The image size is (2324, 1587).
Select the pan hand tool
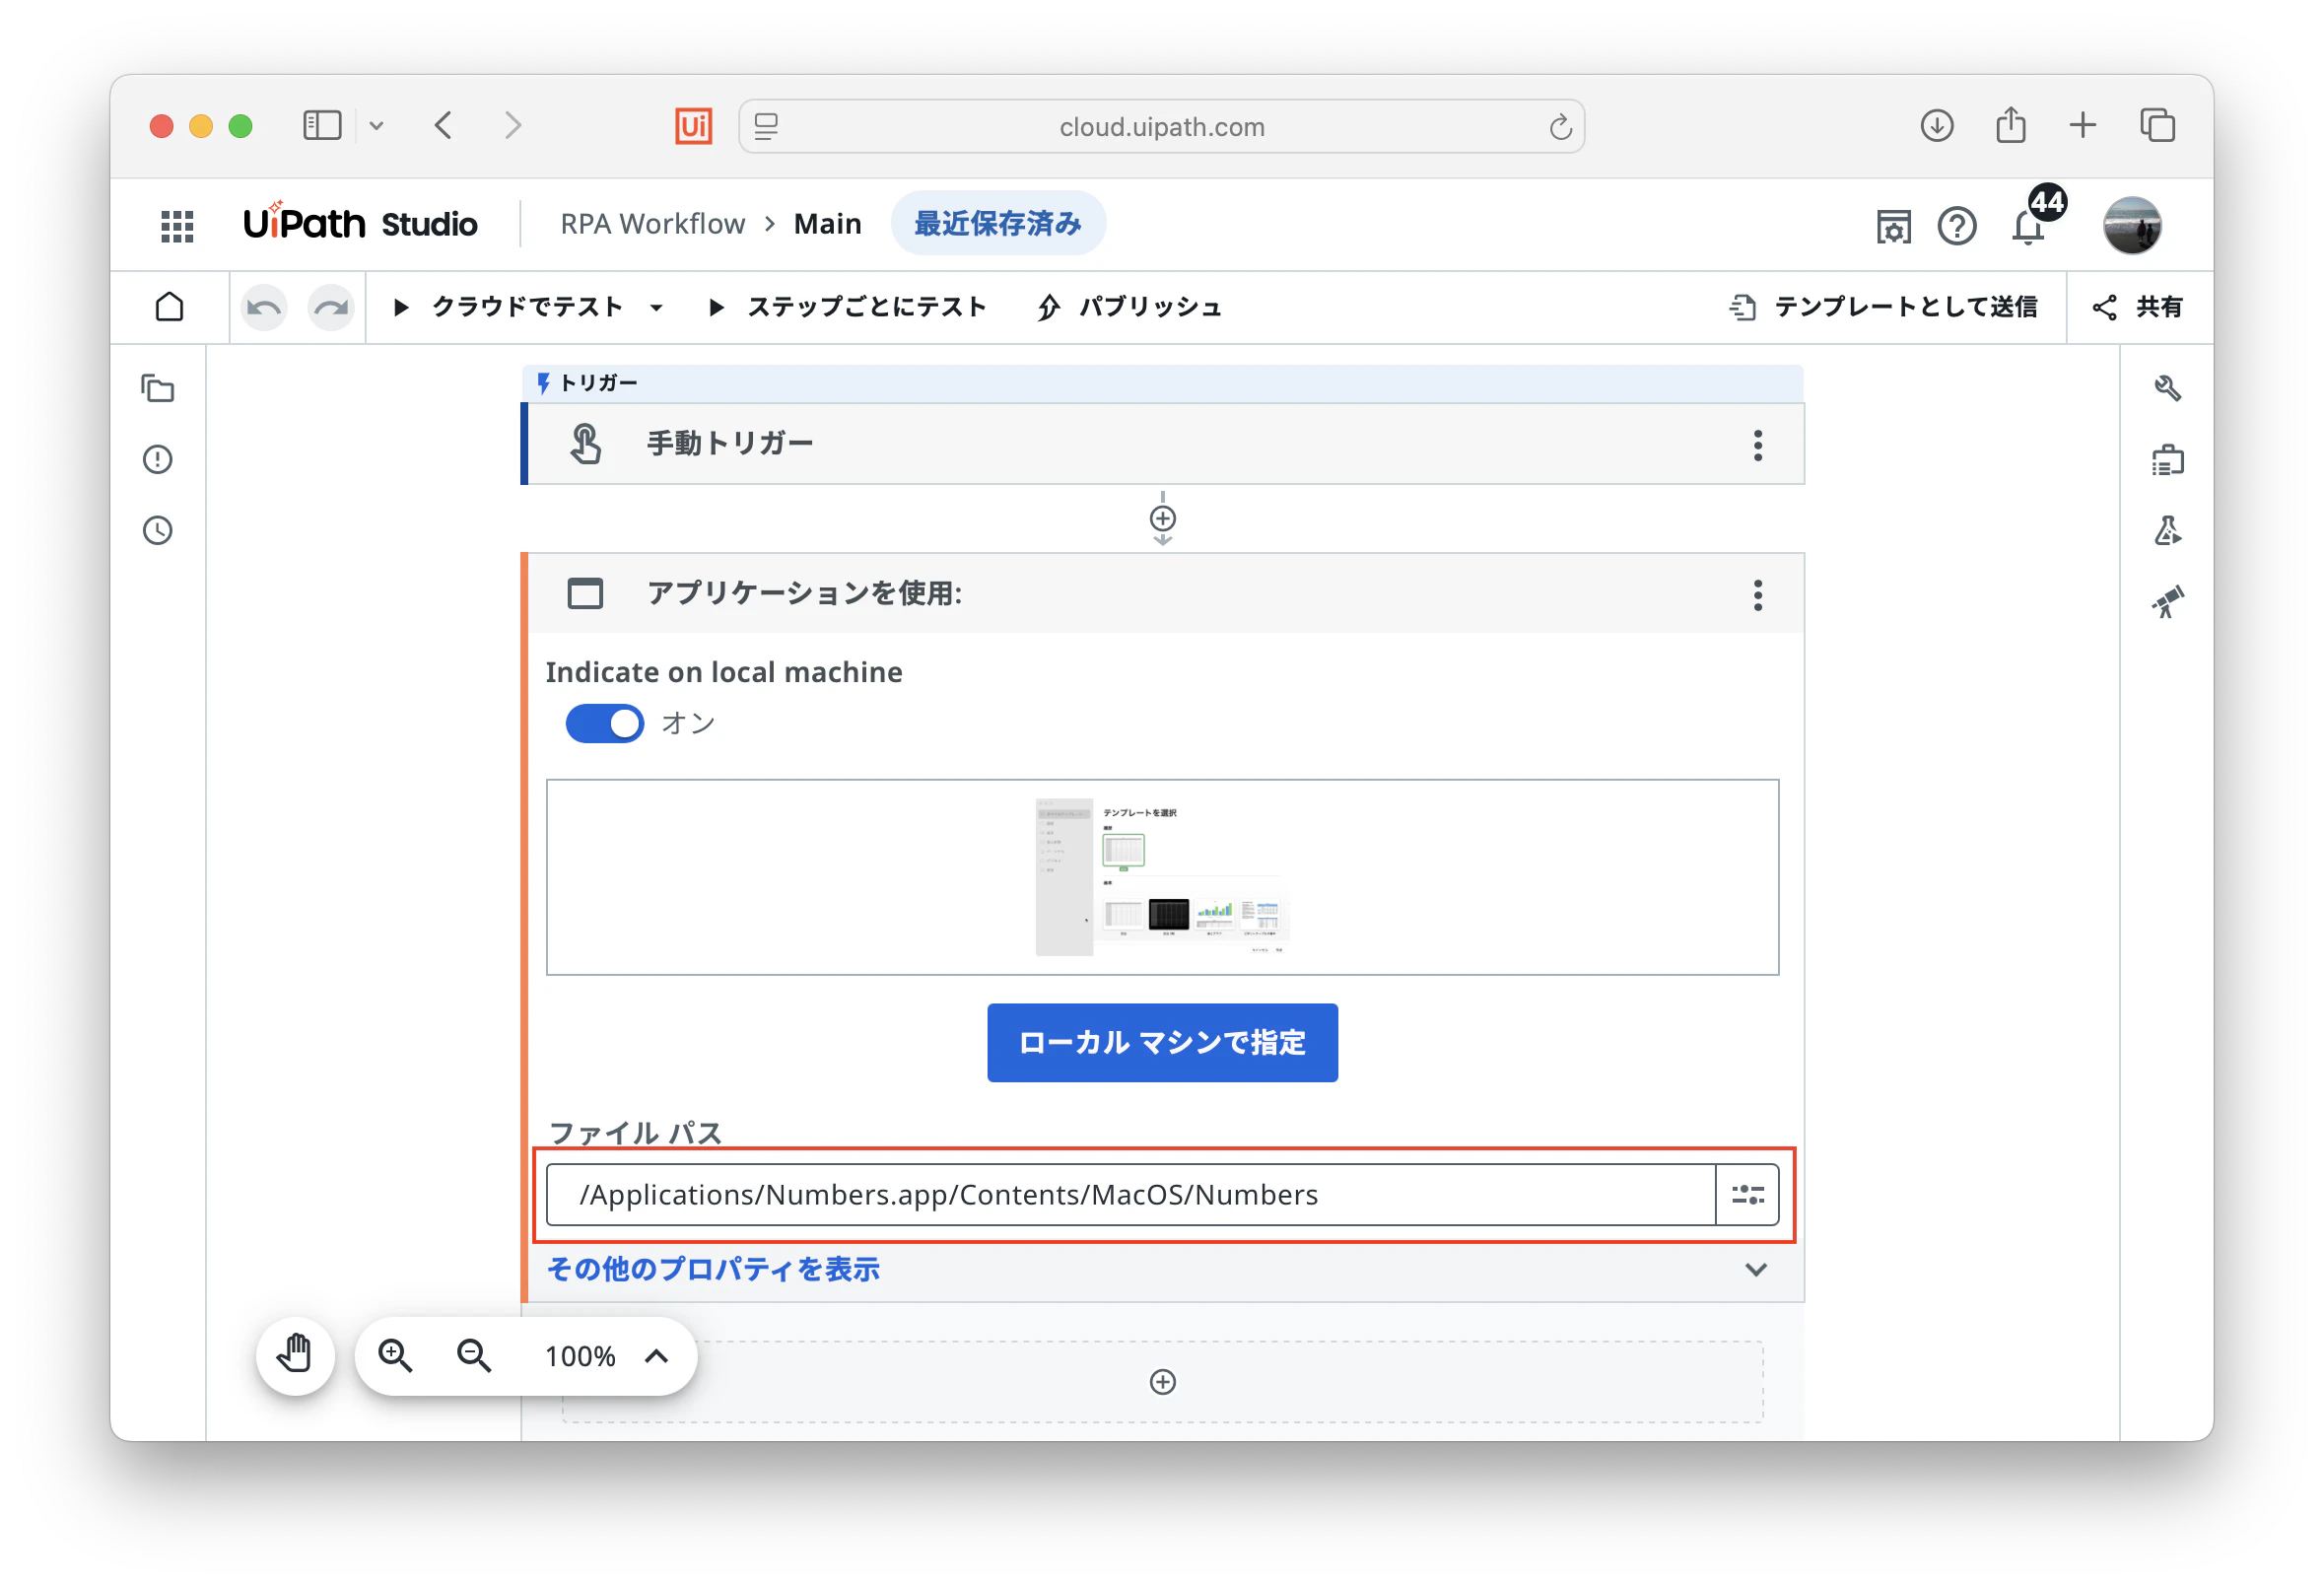click(x=295, y=1356)
